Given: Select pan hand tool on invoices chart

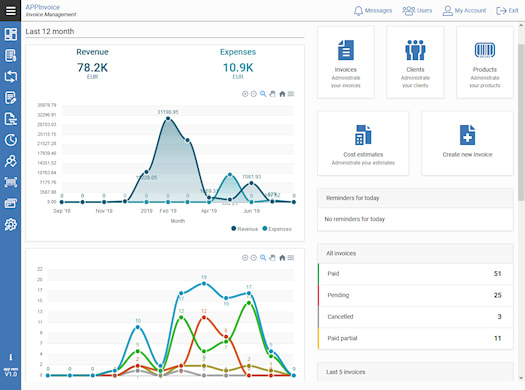Looking at the screenshot, I should click(x=273, y=258).
